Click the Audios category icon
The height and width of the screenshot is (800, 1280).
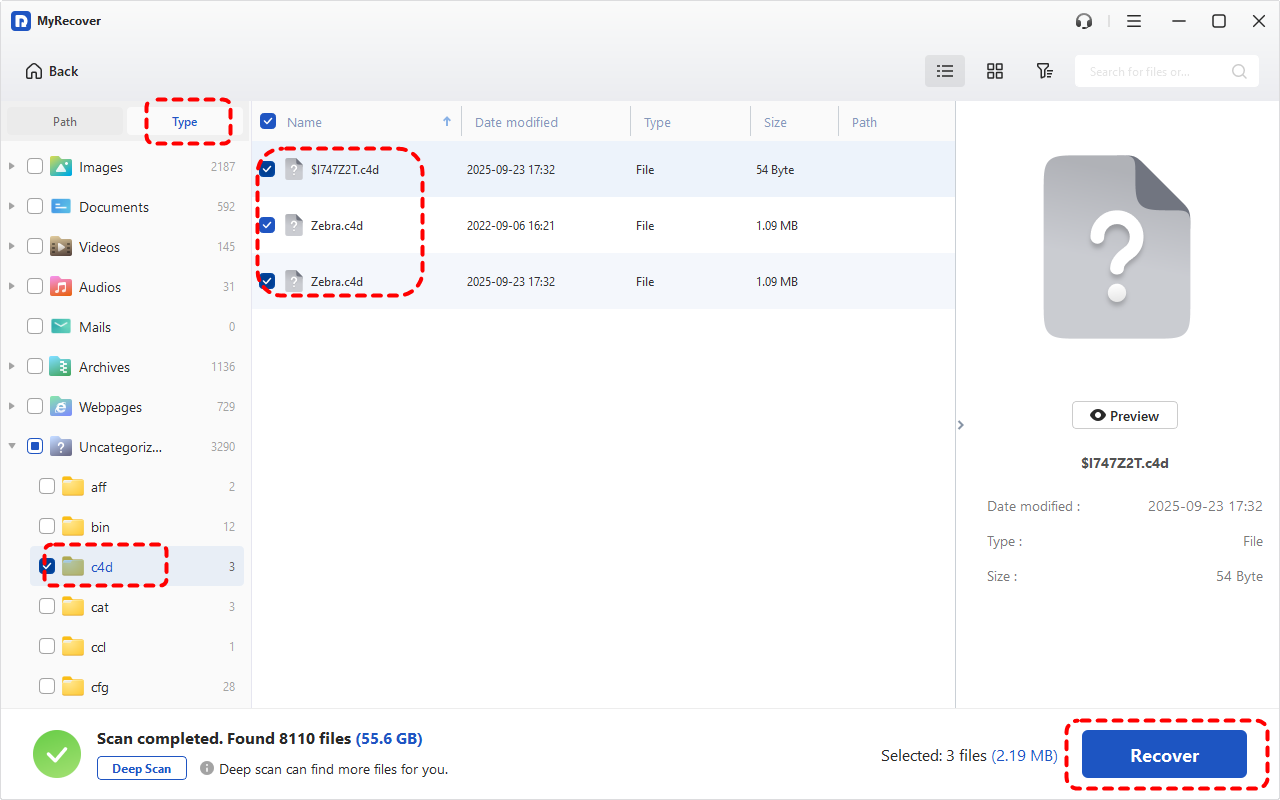[61, 287]
